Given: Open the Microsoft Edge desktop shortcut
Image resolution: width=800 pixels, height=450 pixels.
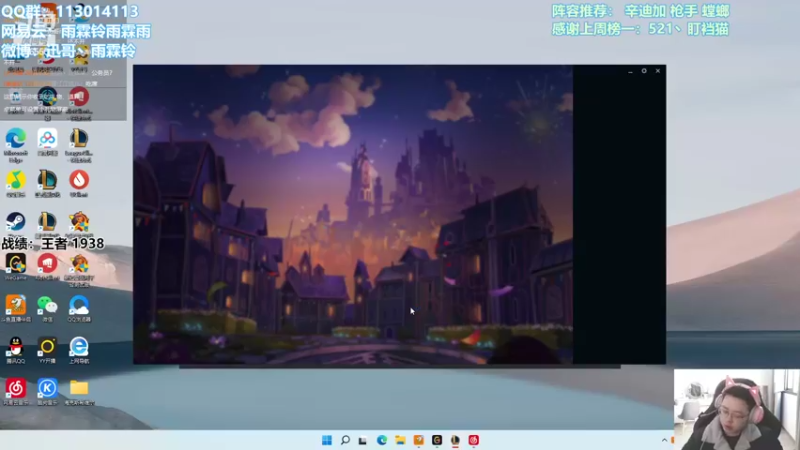Looking at the screenshot, I should (x=16, y=140).
